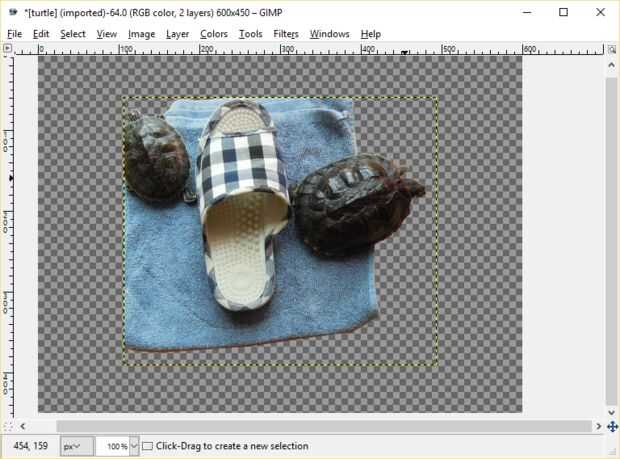Click the GIMP Wilber icon in title bar

(x=13, y=12)
